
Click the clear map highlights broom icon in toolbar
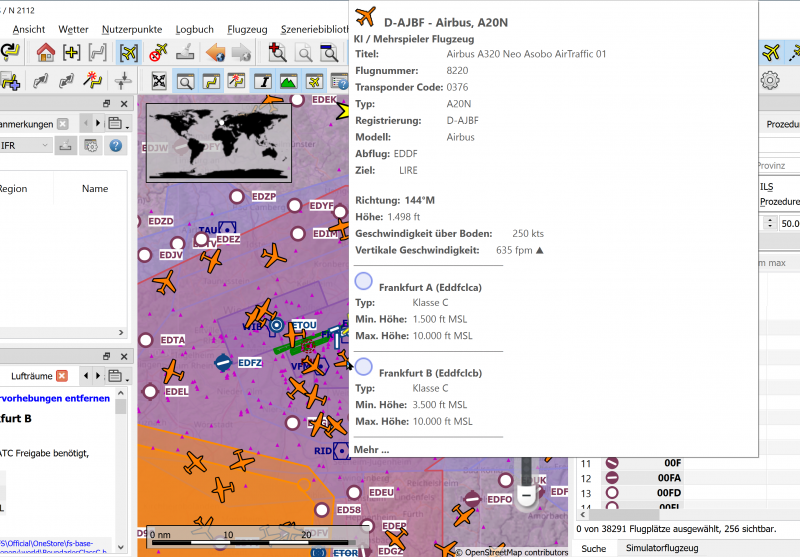coord(185,52)
